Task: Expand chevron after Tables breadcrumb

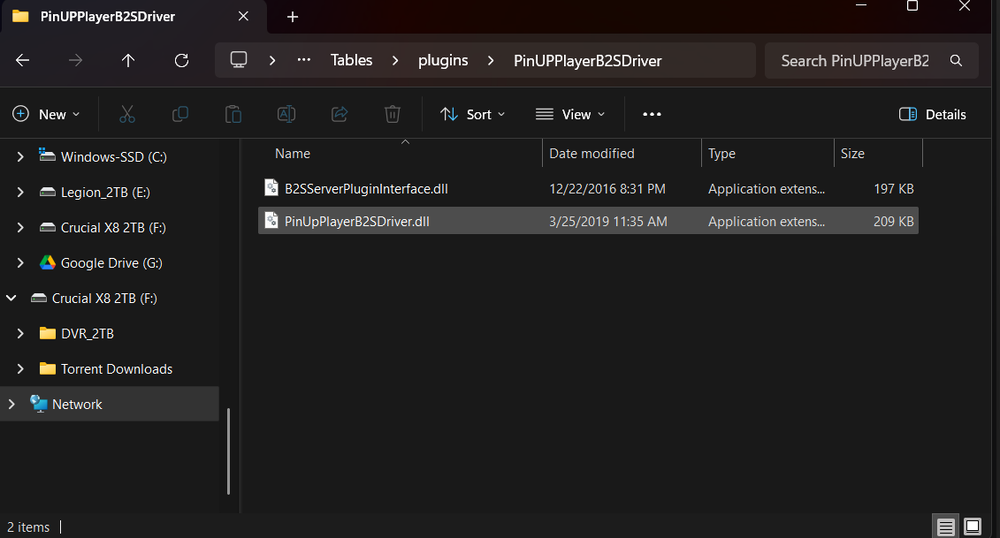Action: (395, 61)
